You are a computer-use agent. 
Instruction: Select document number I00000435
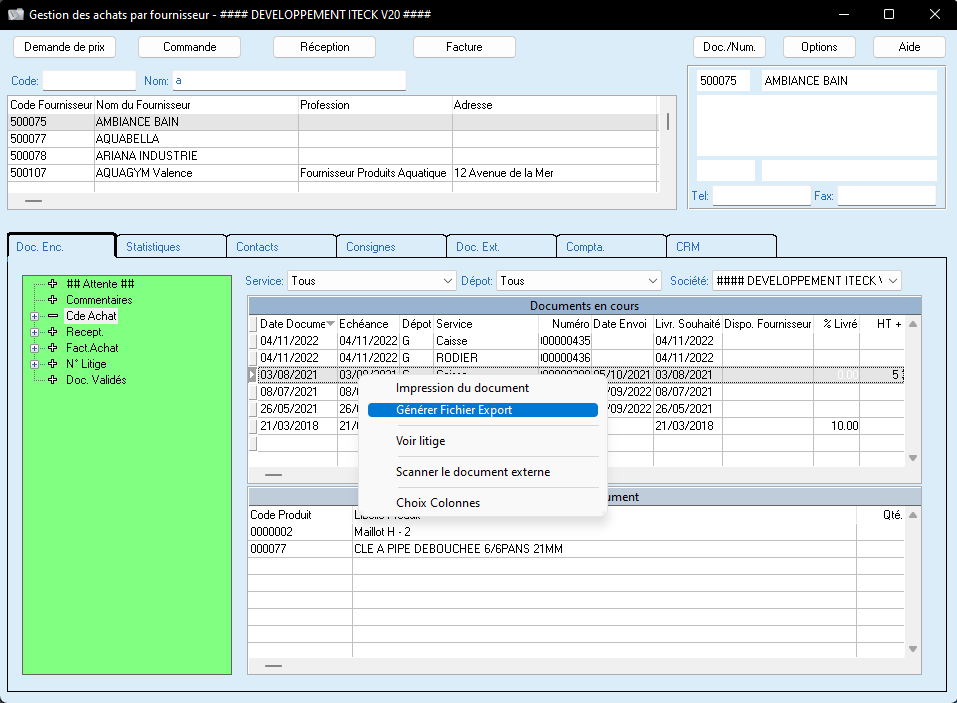[566, 341]
